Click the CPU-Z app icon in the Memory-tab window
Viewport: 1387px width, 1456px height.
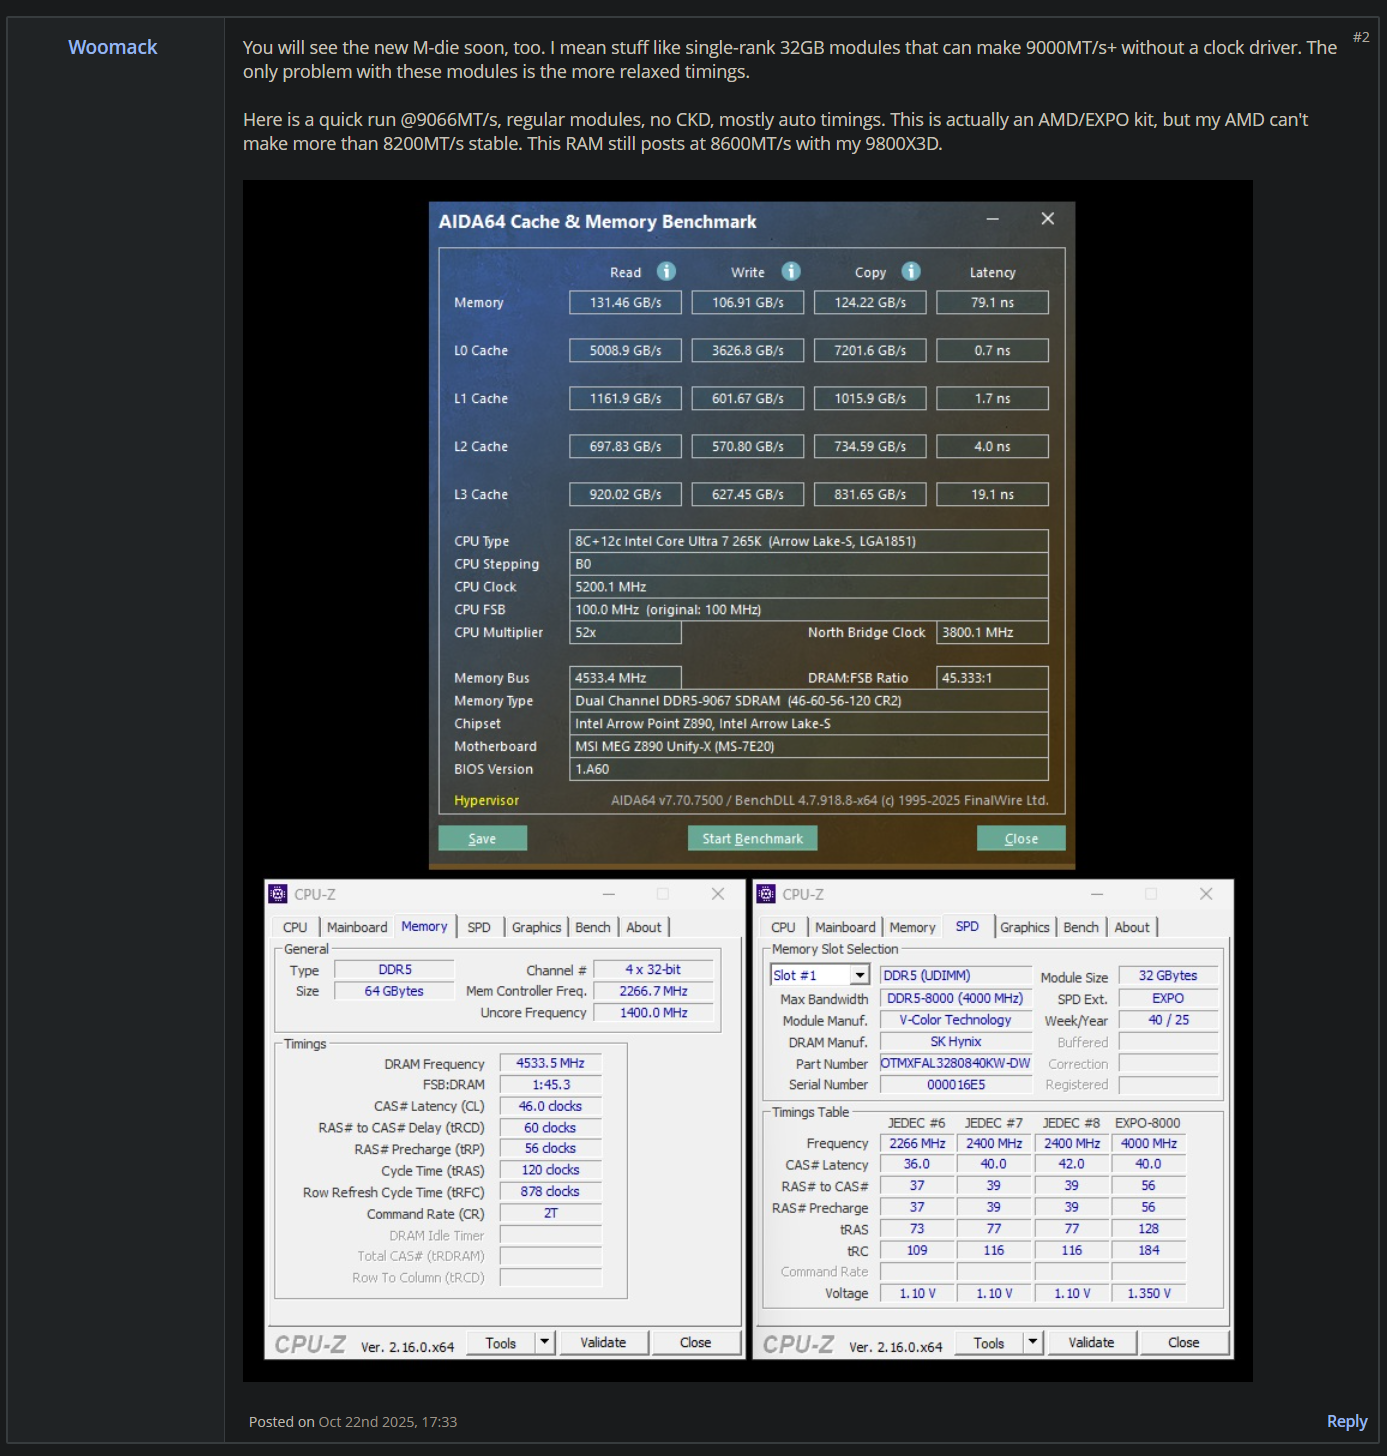point(278,894)
